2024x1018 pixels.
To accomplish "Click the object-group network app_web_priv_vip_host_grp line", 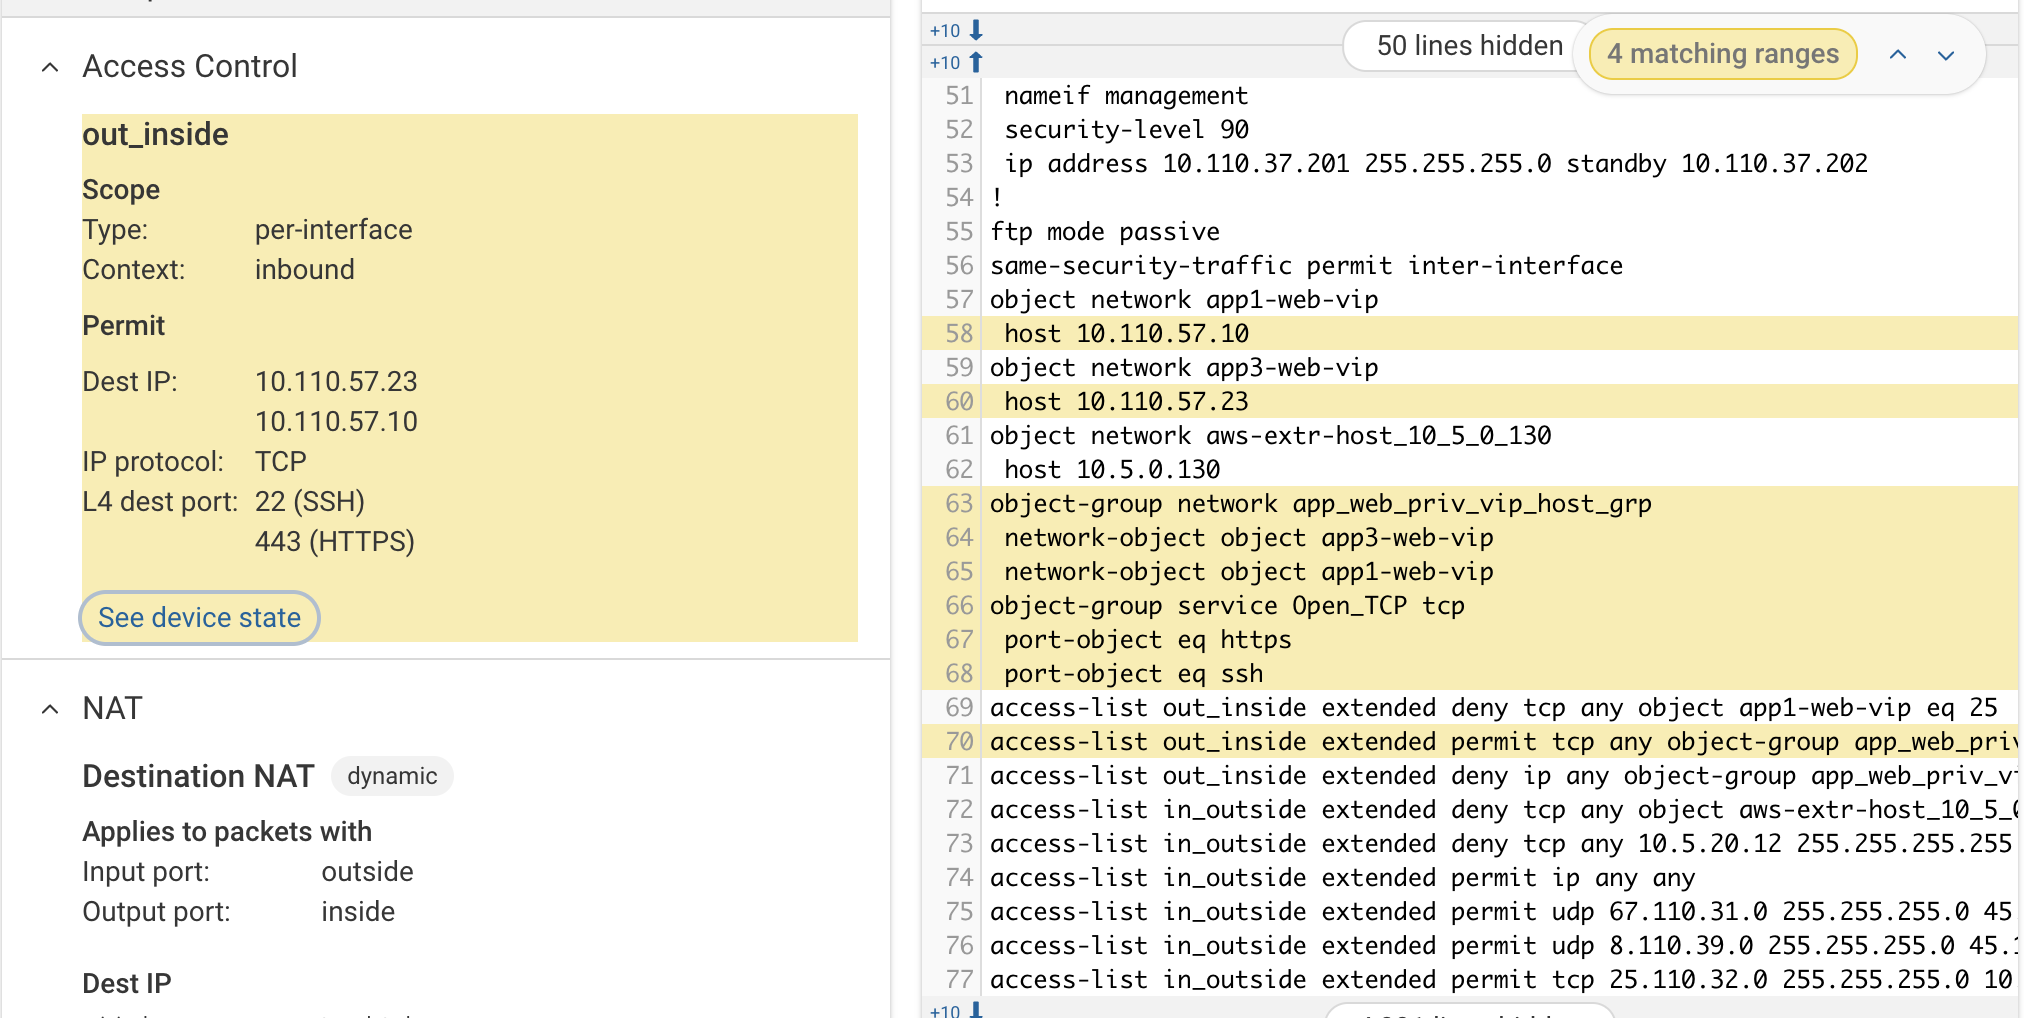I will pos(1320,504).
